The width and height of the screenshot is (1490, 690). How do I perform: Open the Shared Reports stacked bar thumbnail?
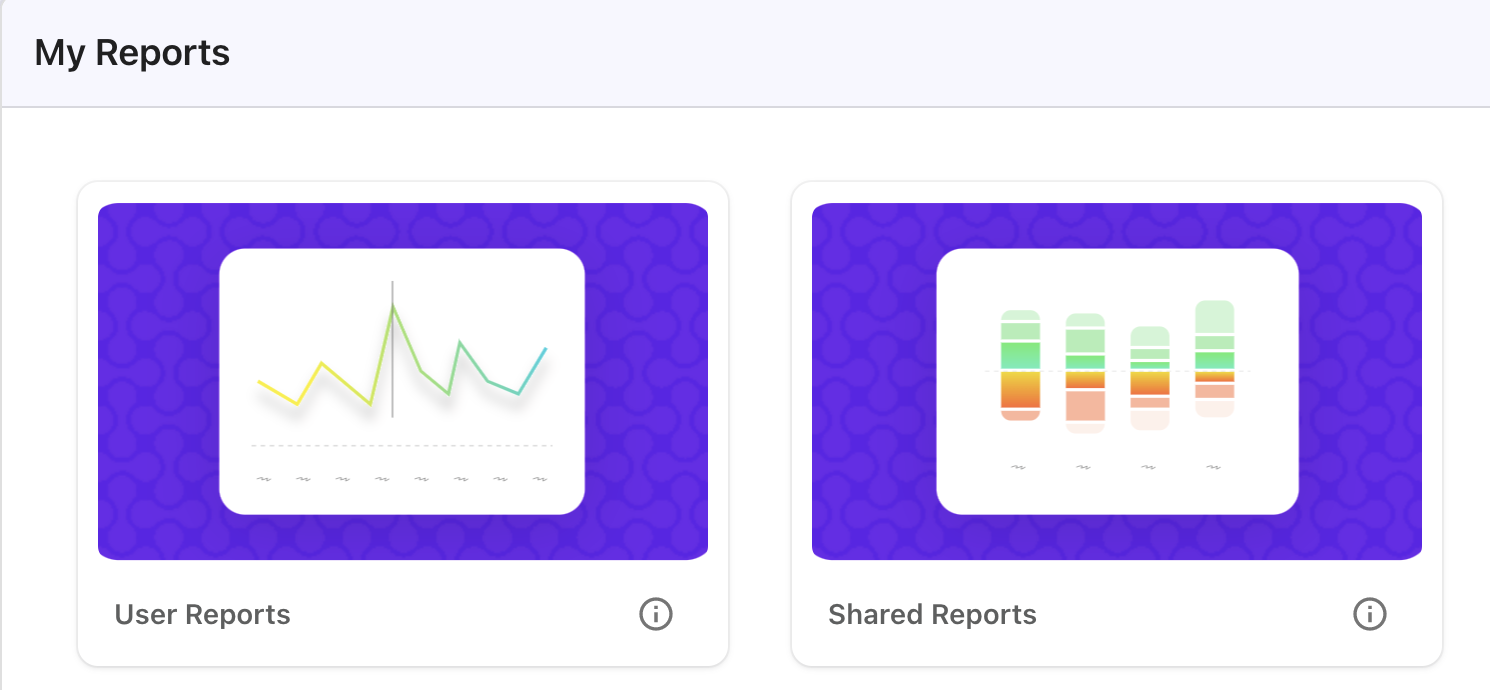point(1116,381)
